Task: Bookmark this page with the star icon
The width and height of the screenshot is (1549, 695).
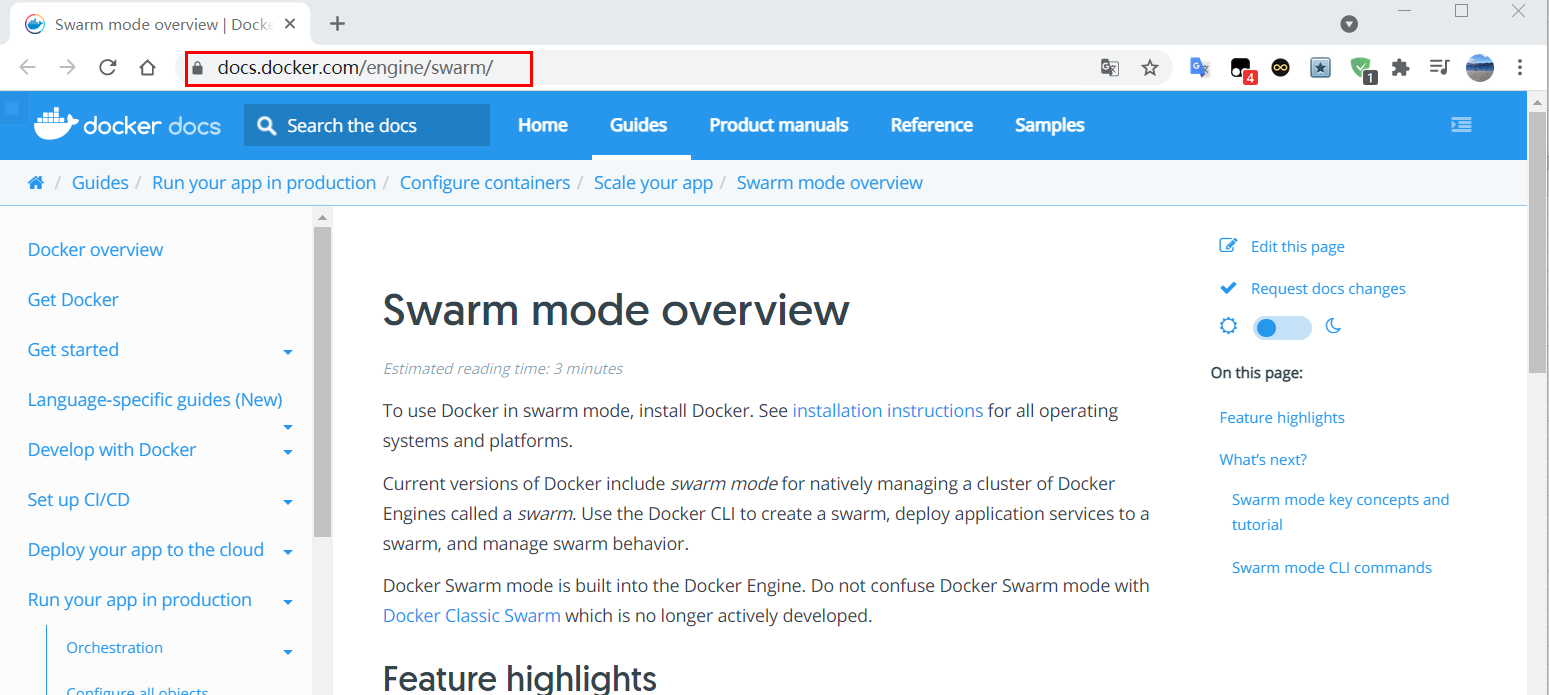Action: pos(1150,67)
